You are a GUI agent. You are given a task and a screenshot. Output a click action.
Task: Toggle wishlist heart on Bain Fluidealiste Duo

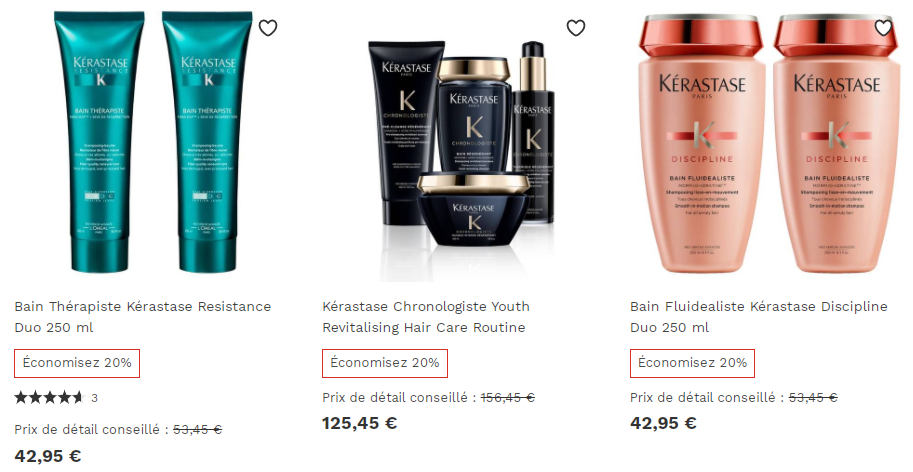(x=883, y=28)
